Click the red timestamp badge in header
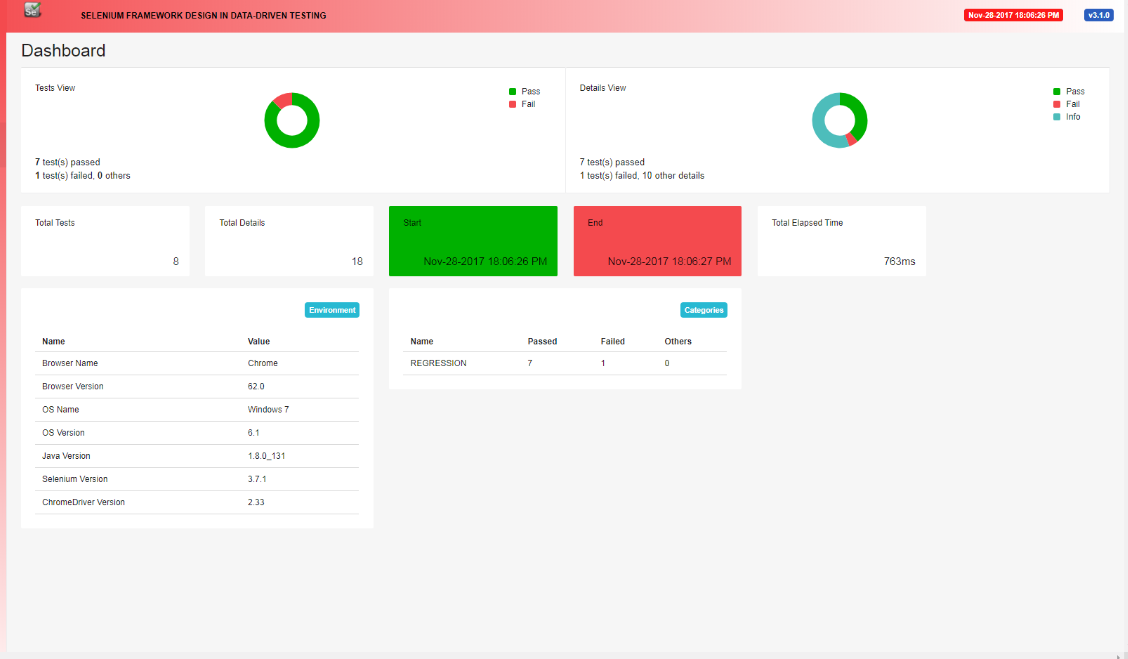The width and height of the screenshot is (1128, 659). coord(1013,15)
